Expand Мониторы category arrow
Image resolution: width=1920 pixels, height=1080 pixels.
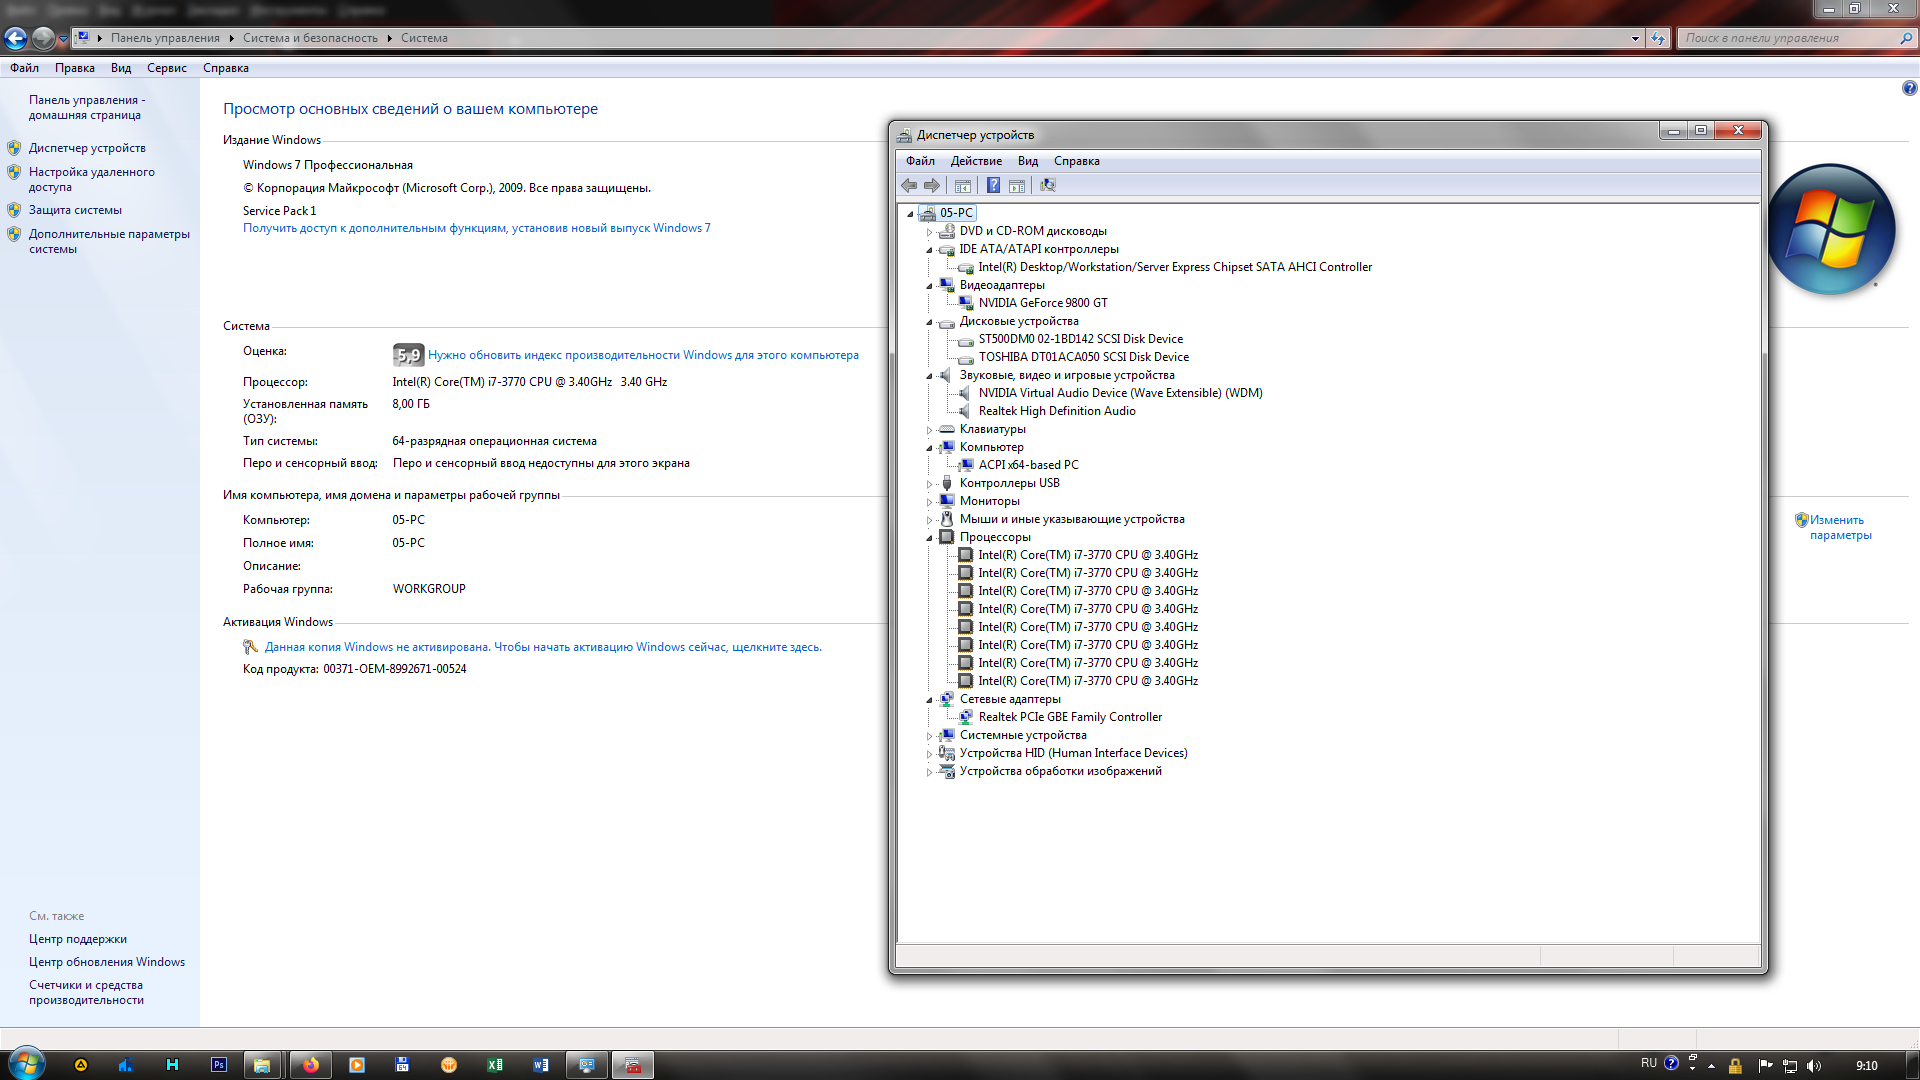(929, 501)
